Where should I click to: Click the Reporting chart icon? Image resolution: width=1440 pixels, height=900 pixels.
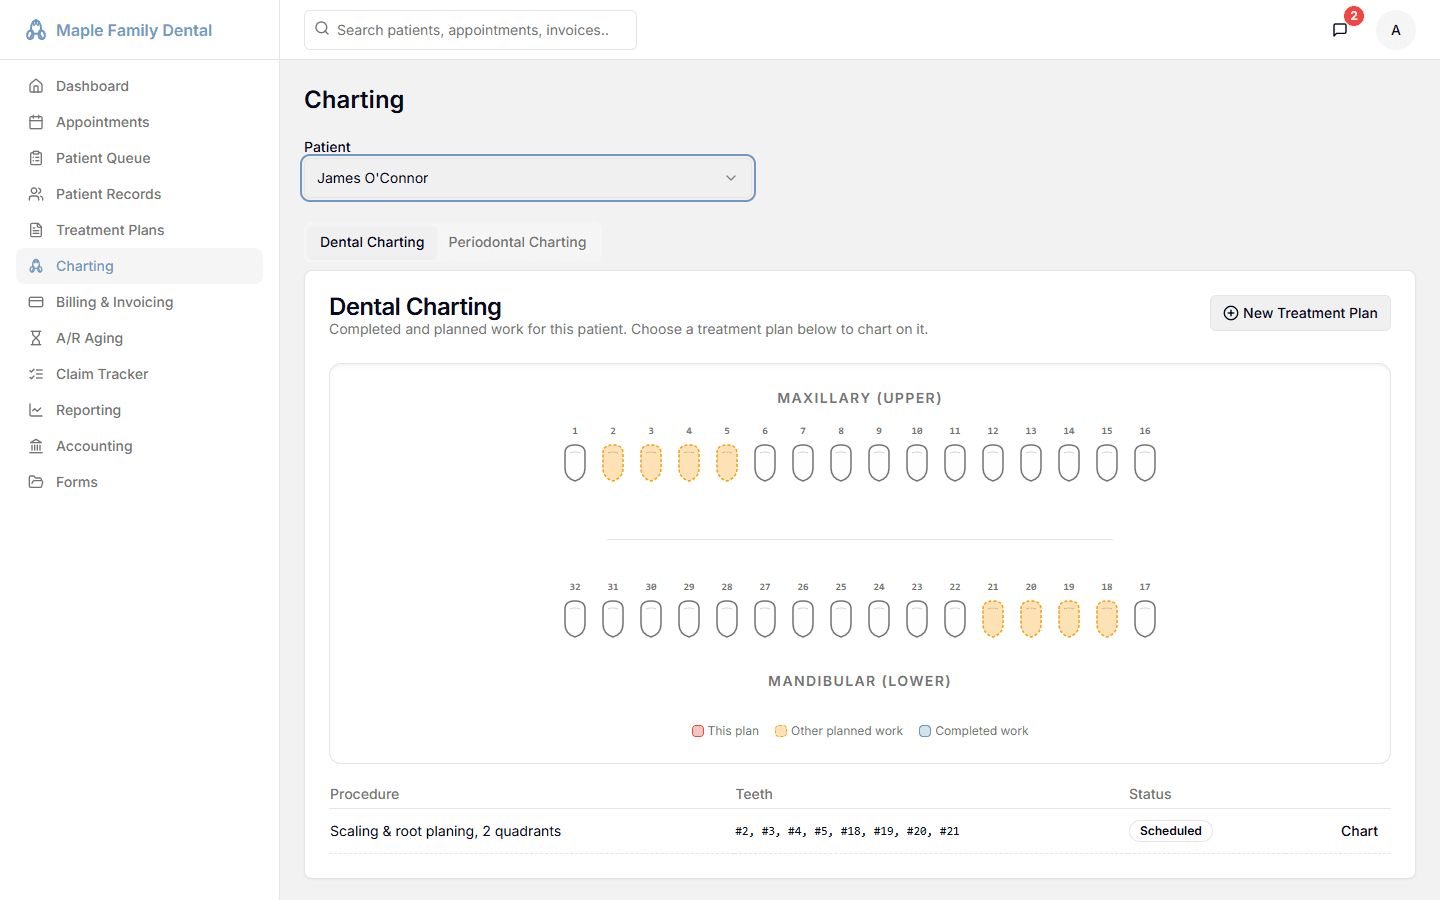[36, 410]
